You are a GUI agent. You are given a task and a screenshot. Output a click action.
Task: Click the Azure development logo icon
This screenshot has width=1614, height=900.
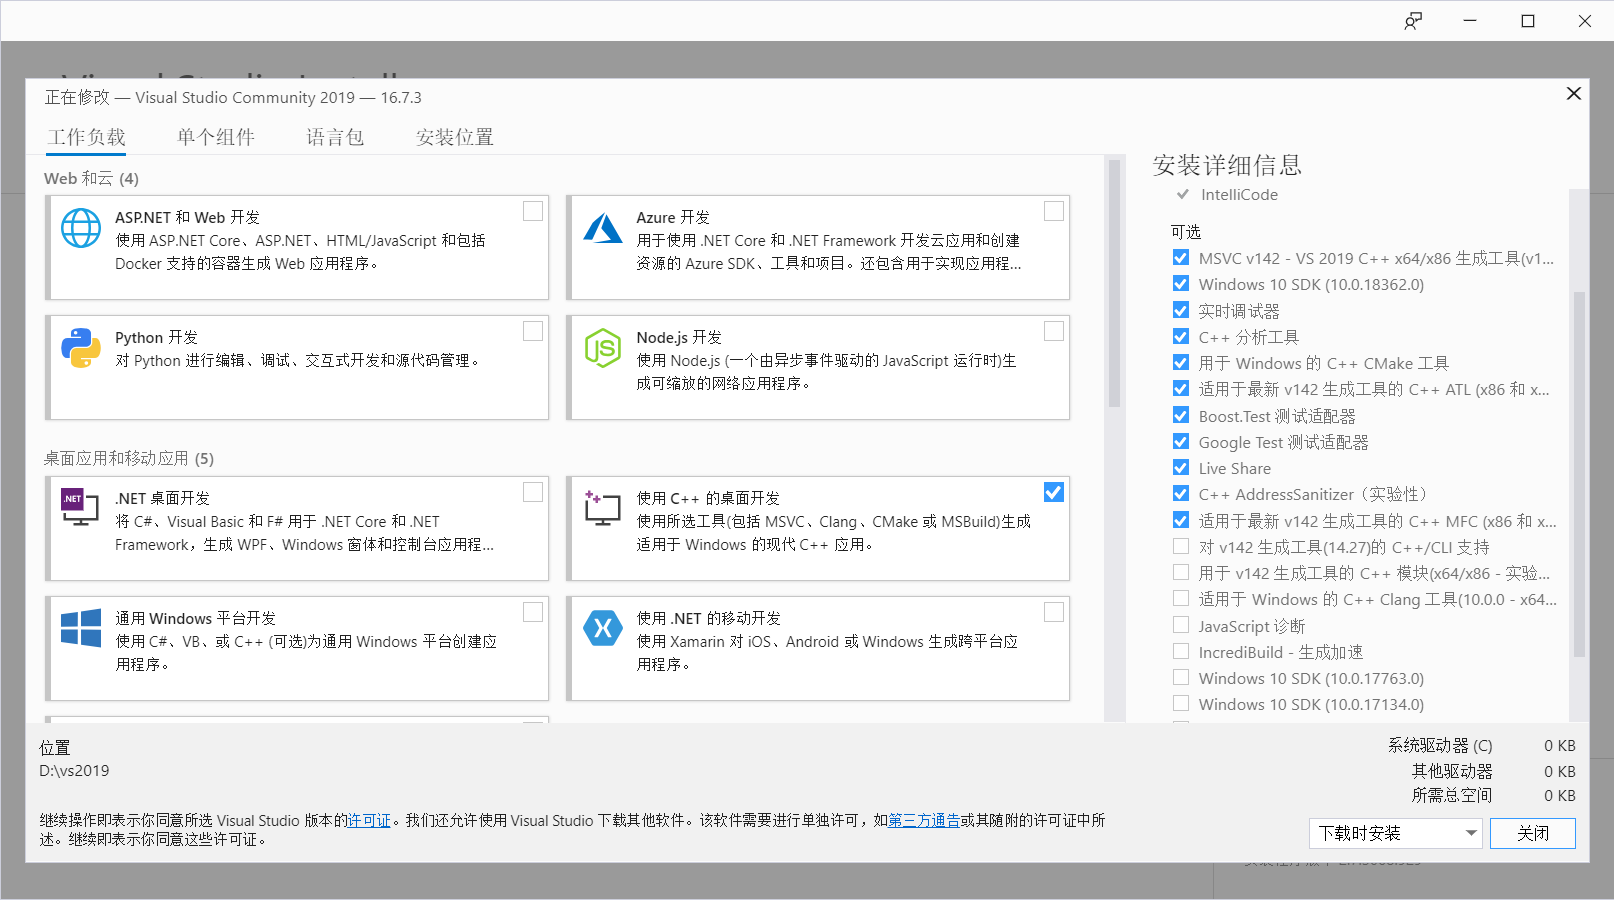point(603,228)
